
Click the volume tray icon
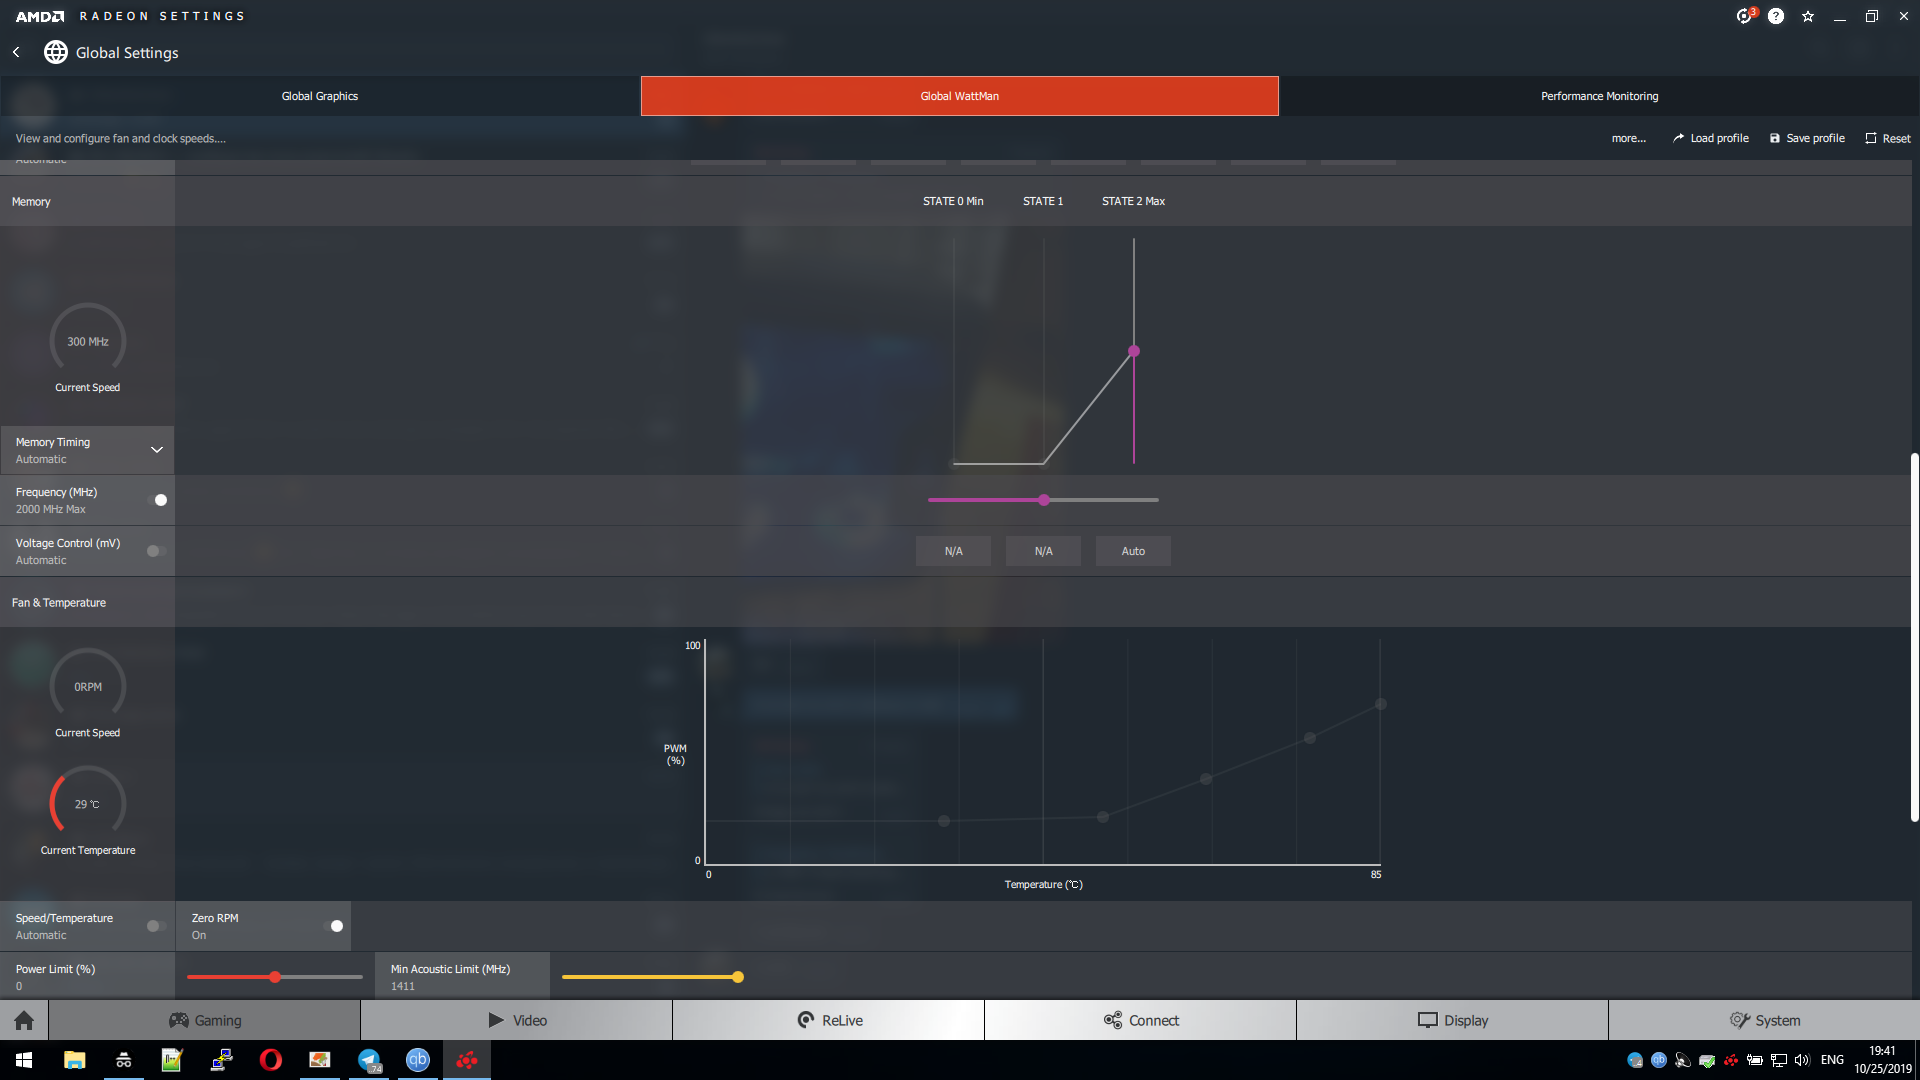1802,1060
